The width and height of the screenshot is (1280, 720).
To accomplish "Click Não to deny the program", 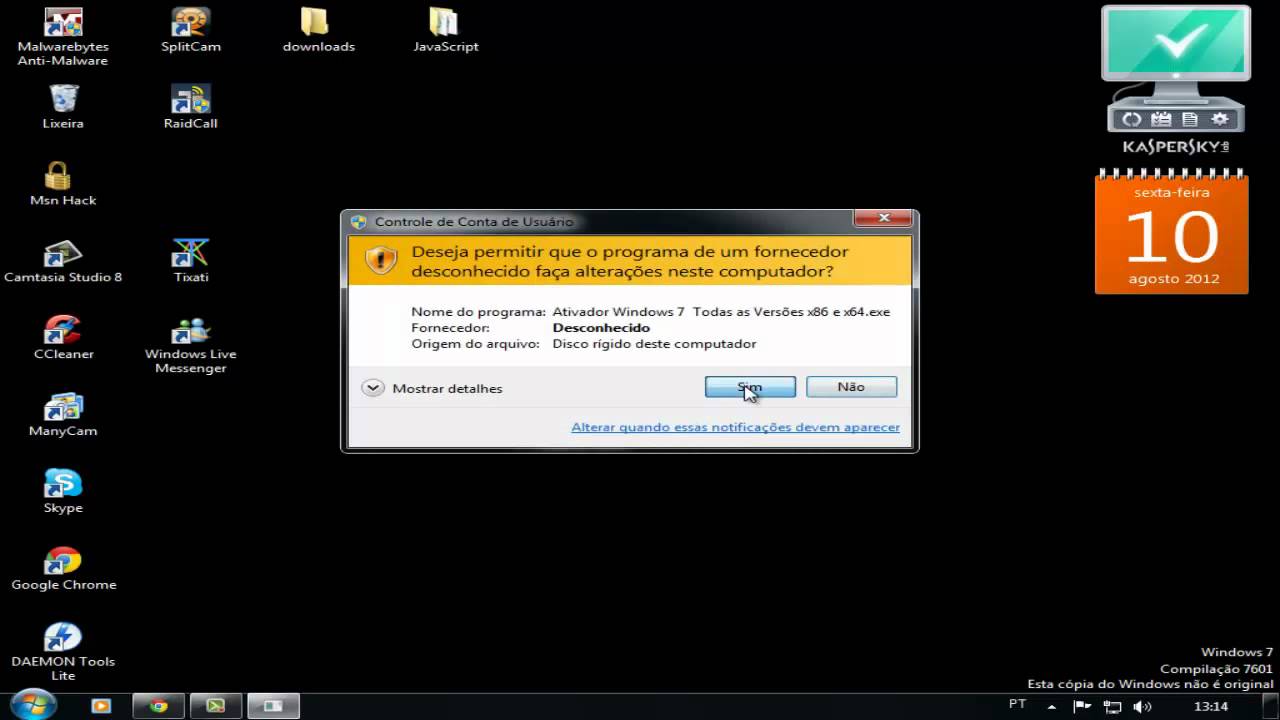I will (851, 387).
